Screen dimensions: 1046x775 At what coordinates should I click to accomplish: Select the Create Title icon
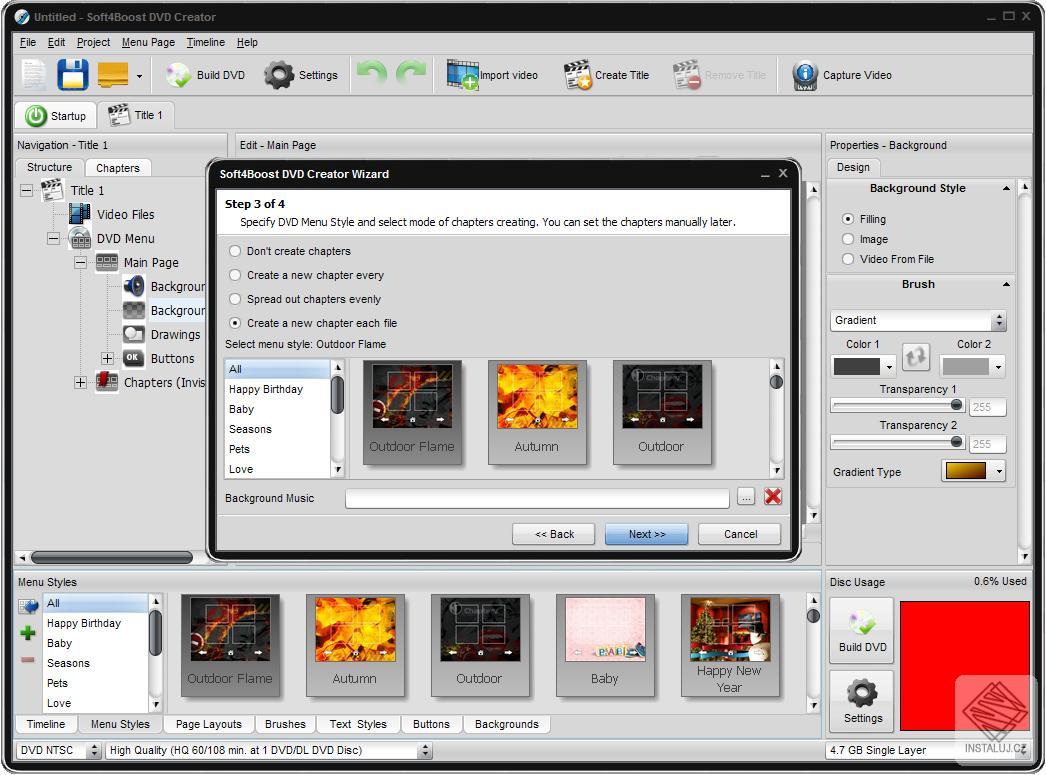(x=607, y=74)
